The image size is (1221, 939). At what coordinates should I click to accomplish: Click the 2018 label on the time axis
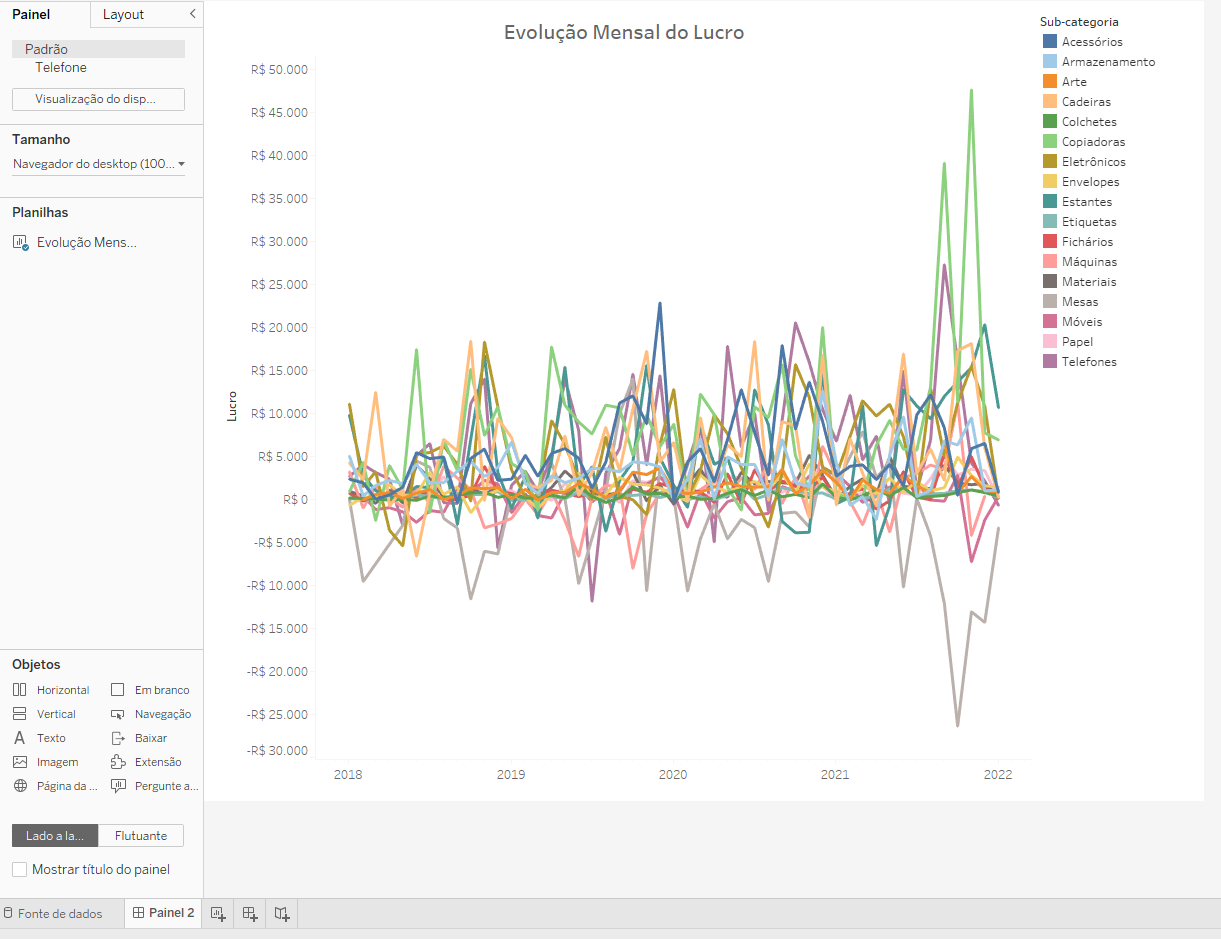pos(348,774)
